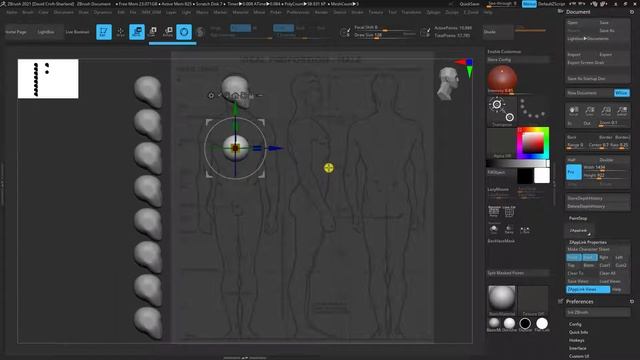Click the red material sphere

(x=502, y=79)
